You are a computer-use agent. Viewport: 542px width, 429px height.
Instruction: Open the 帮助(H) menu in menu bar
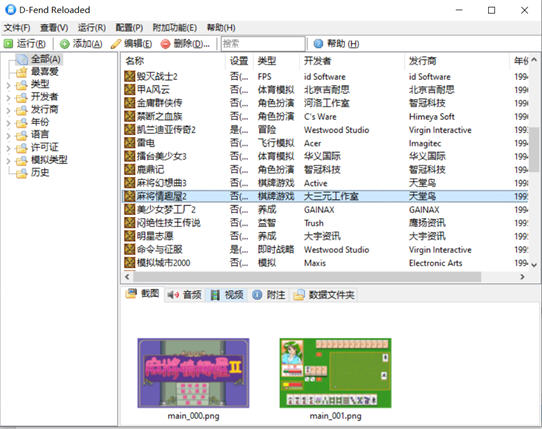[221, 28]
